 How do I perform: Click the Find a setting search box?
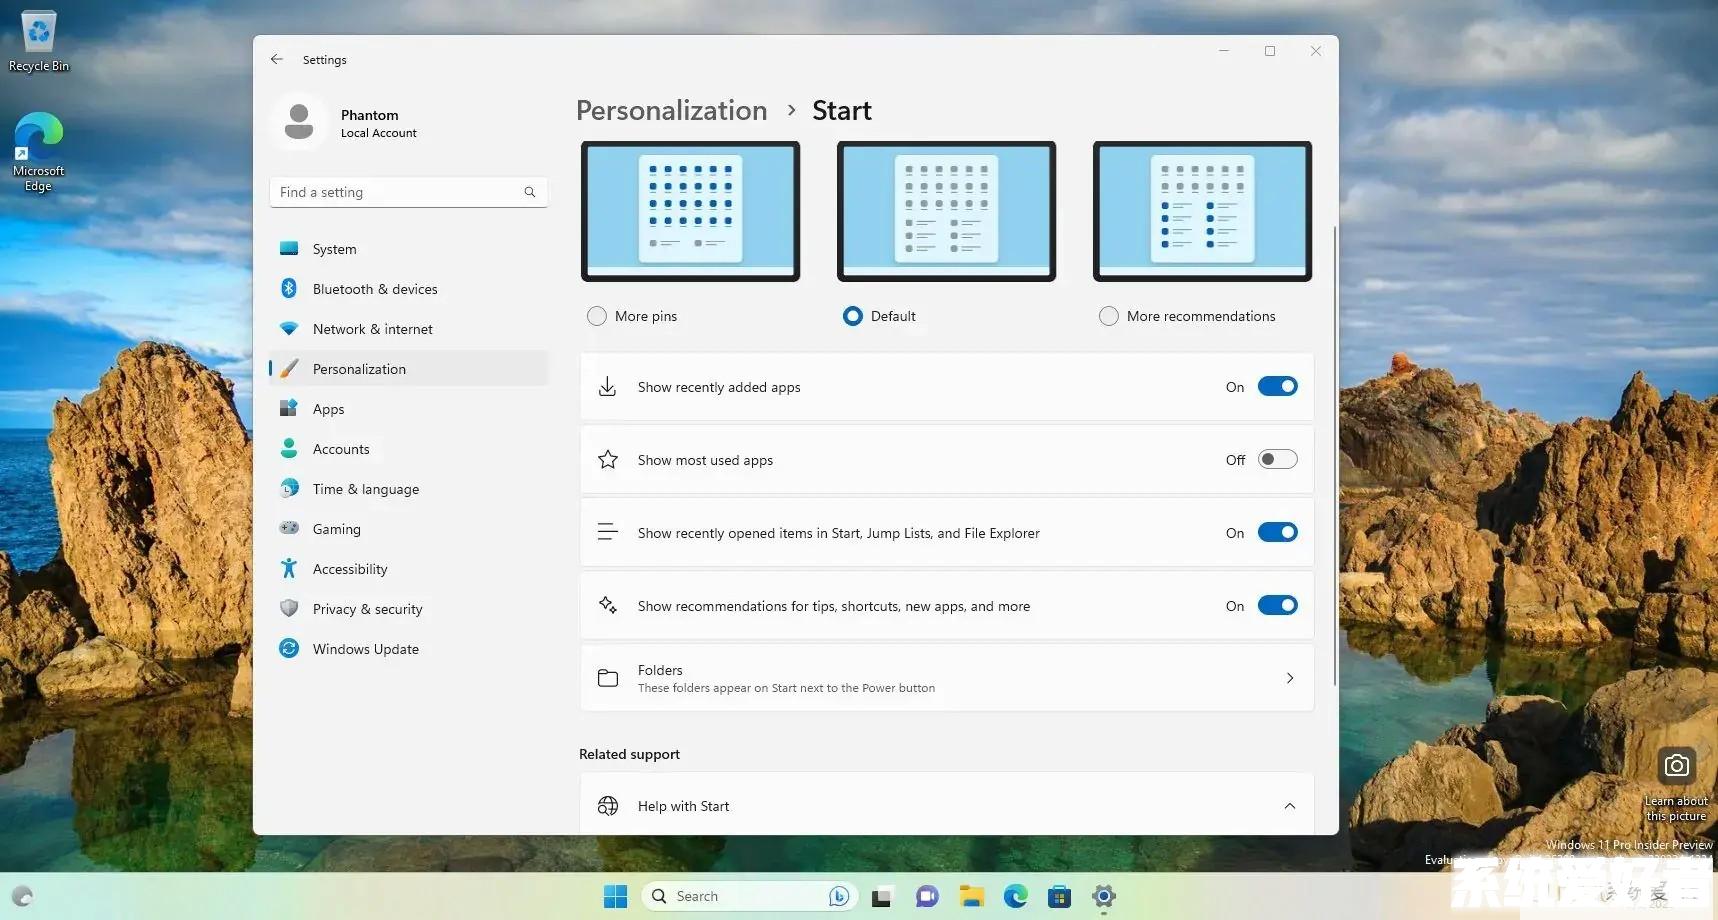point(400,192)
